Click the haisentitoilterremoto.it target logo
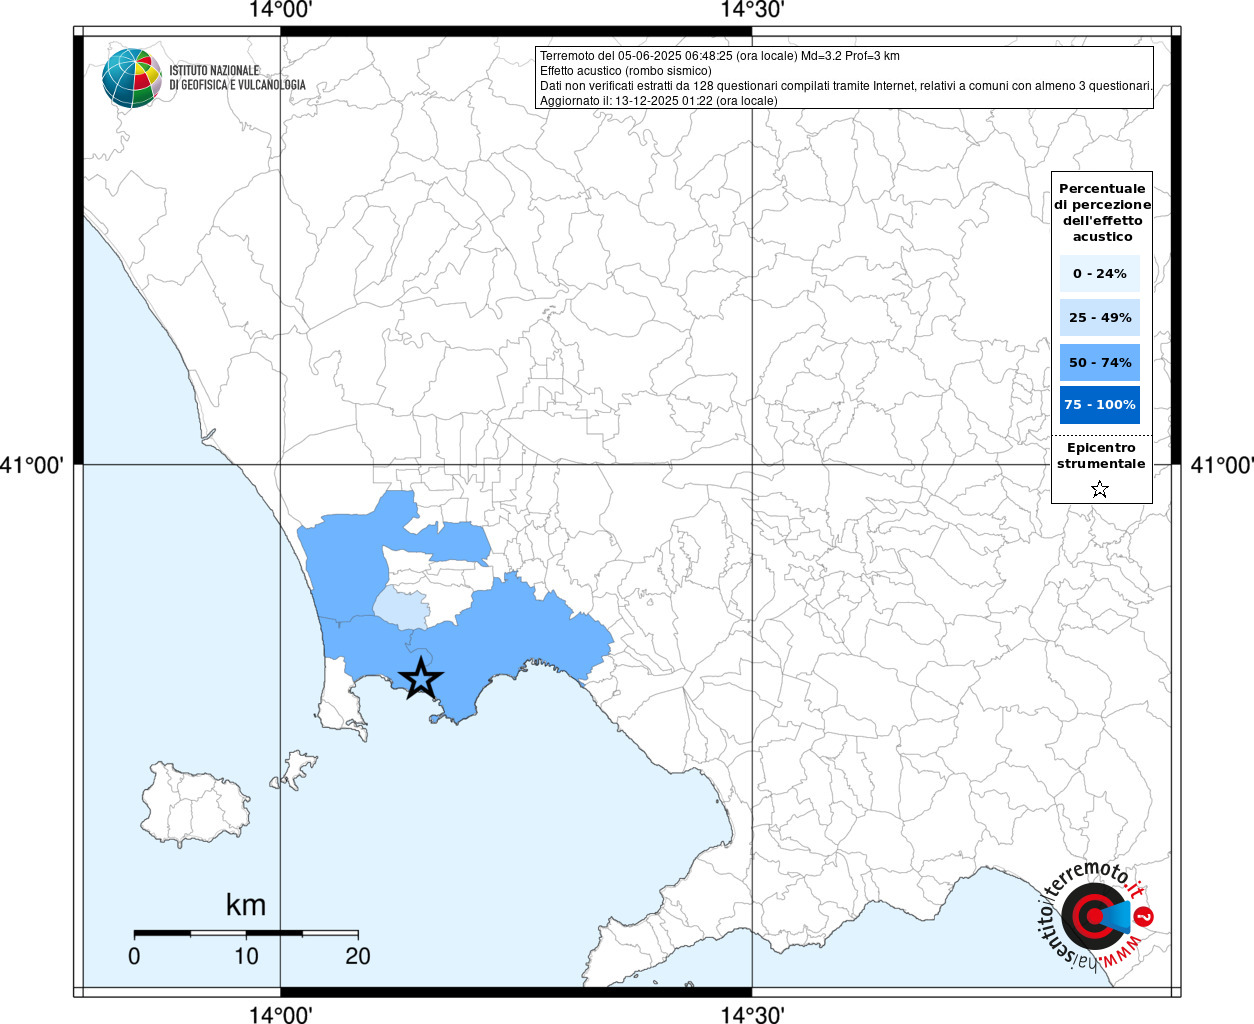This screenshot has width=1254, height=1024. 1094,915
